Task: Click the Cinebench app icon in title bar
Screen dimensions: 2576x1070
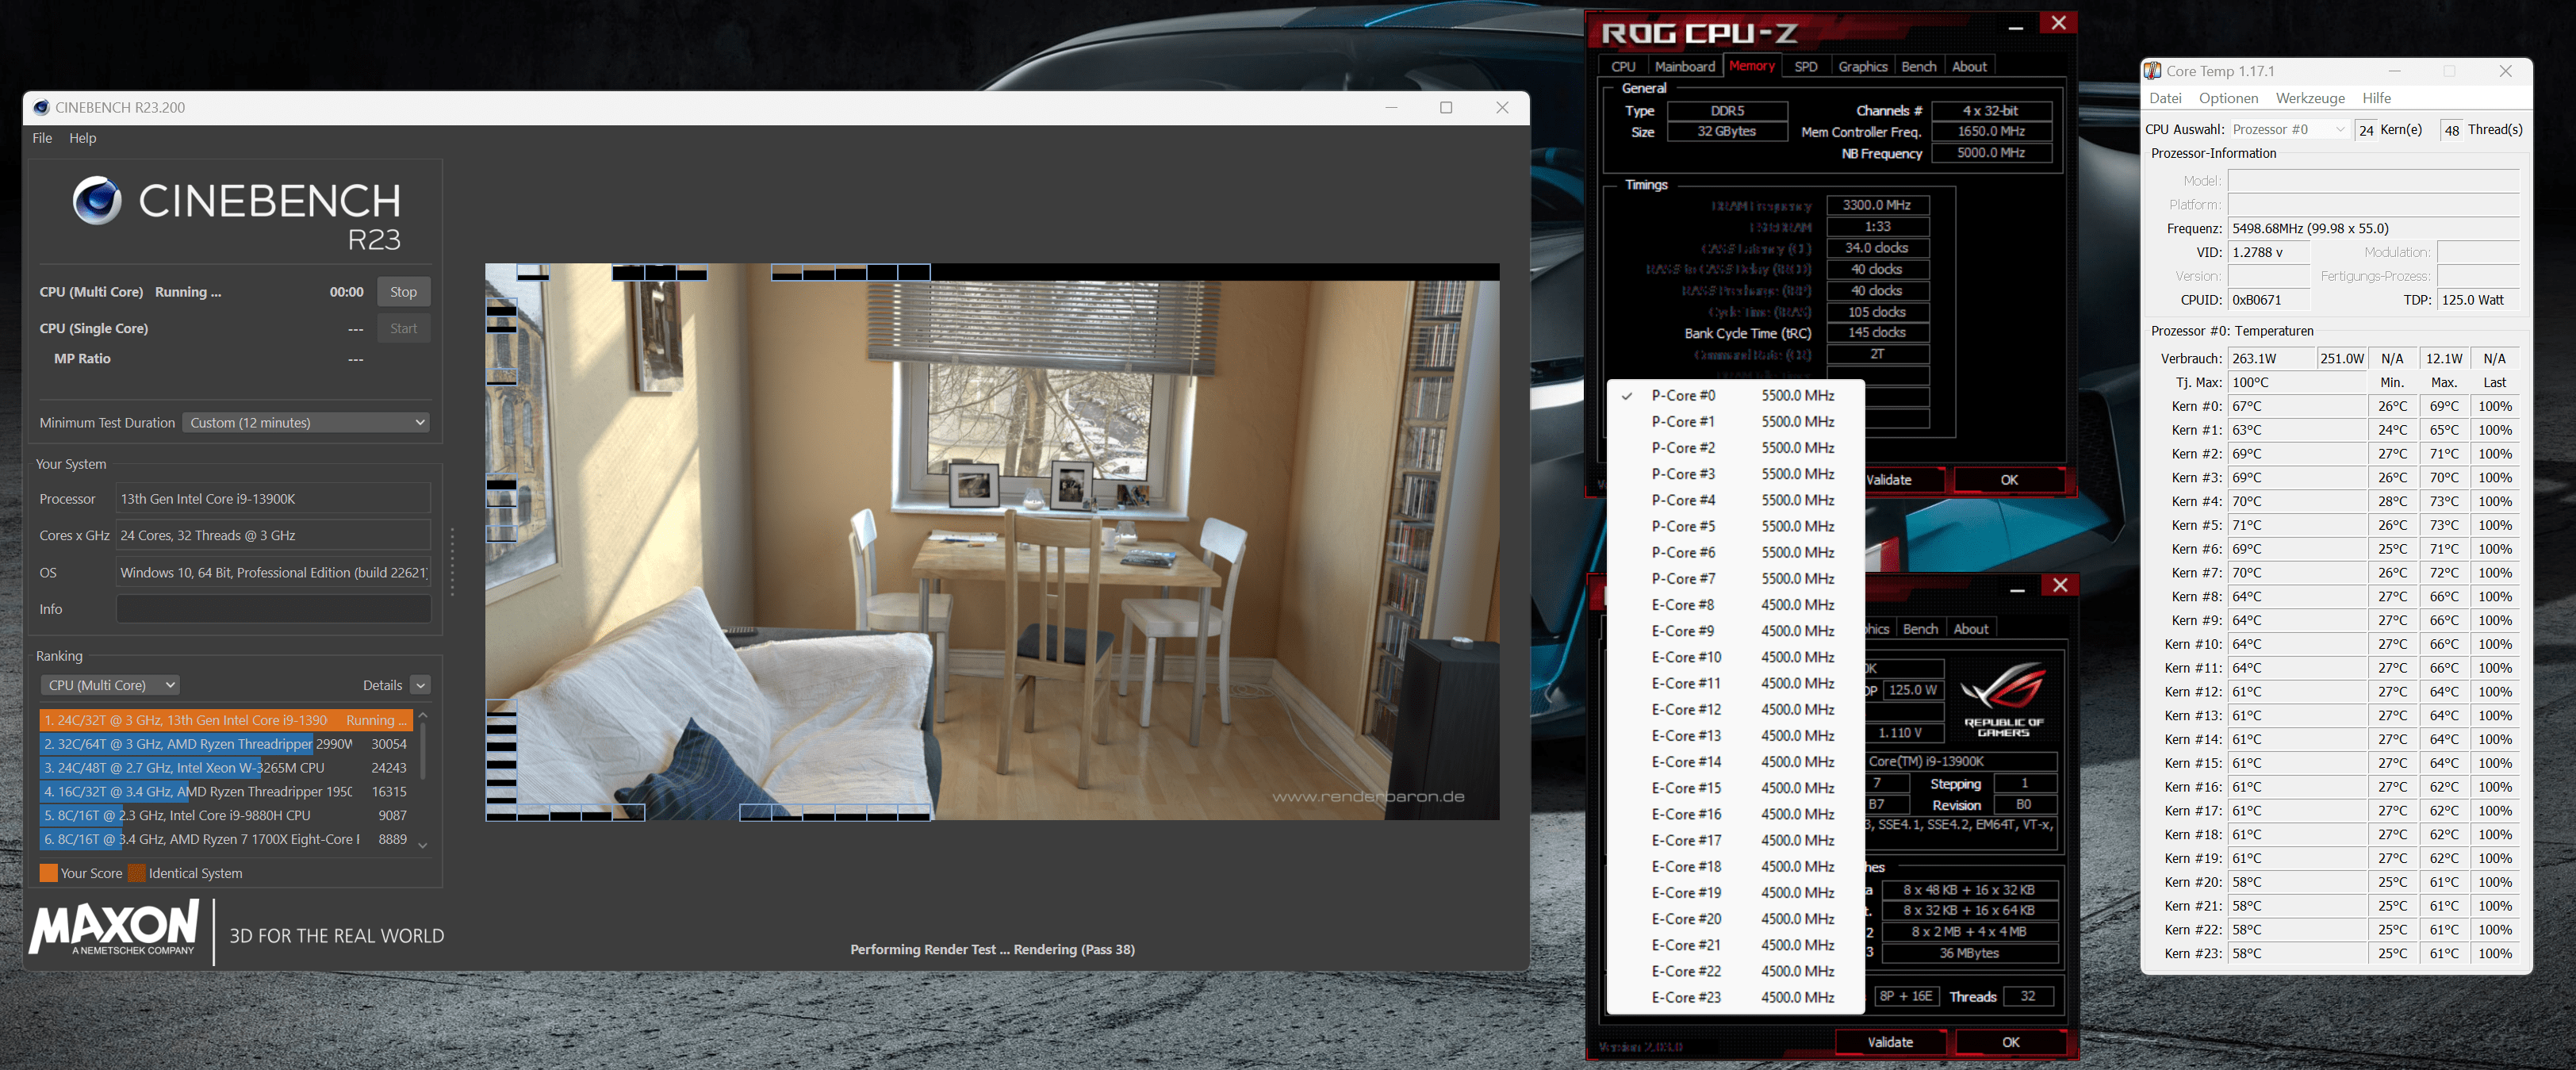Action: pos(41,107)
